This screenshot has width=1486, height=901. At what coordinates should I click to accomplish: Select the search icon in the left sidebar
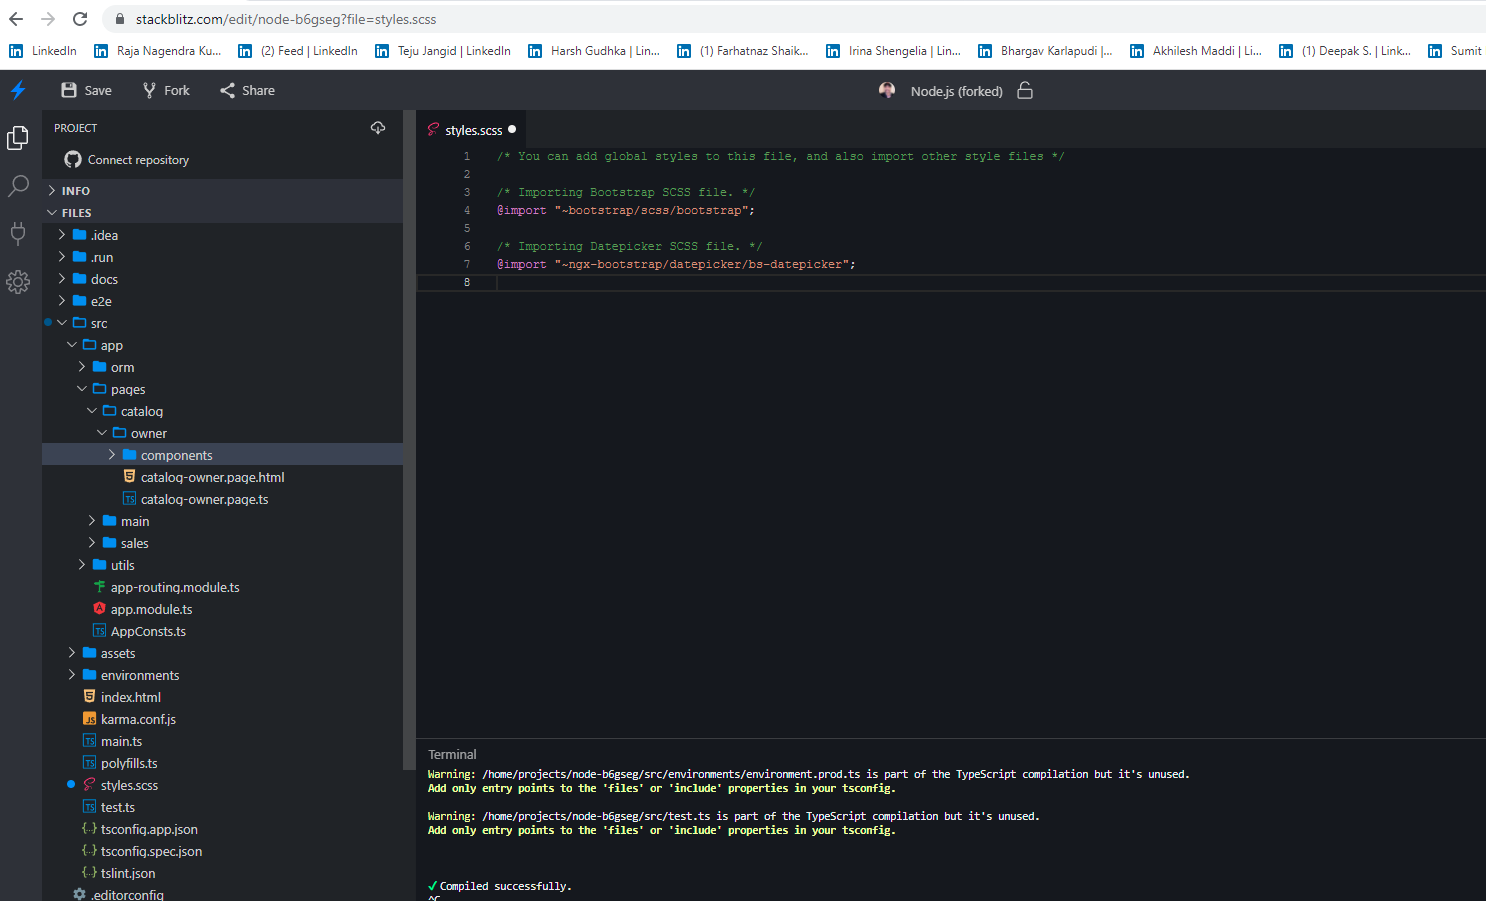[x=18, y=186]
